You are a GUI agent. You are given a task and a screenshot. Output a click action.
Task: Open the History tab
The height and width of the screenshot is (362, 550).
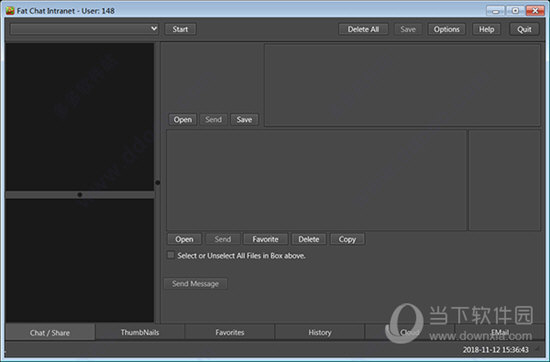click(320, 332)
